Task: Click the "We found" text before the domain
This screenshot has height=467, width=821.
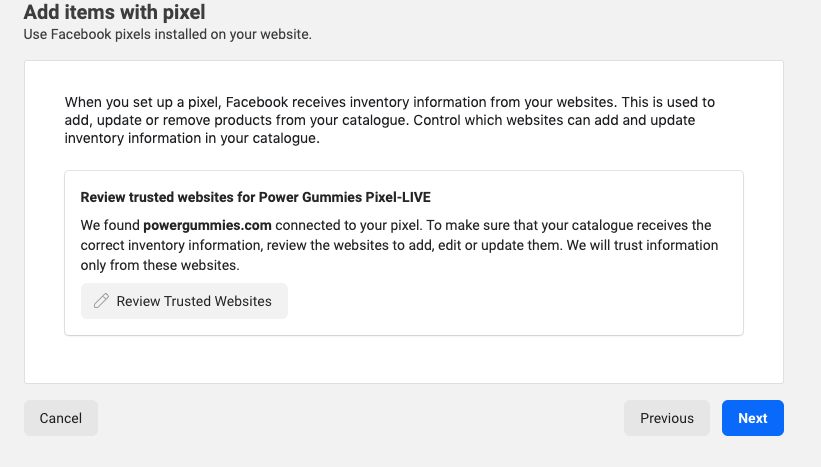Action: coord(110,225)
